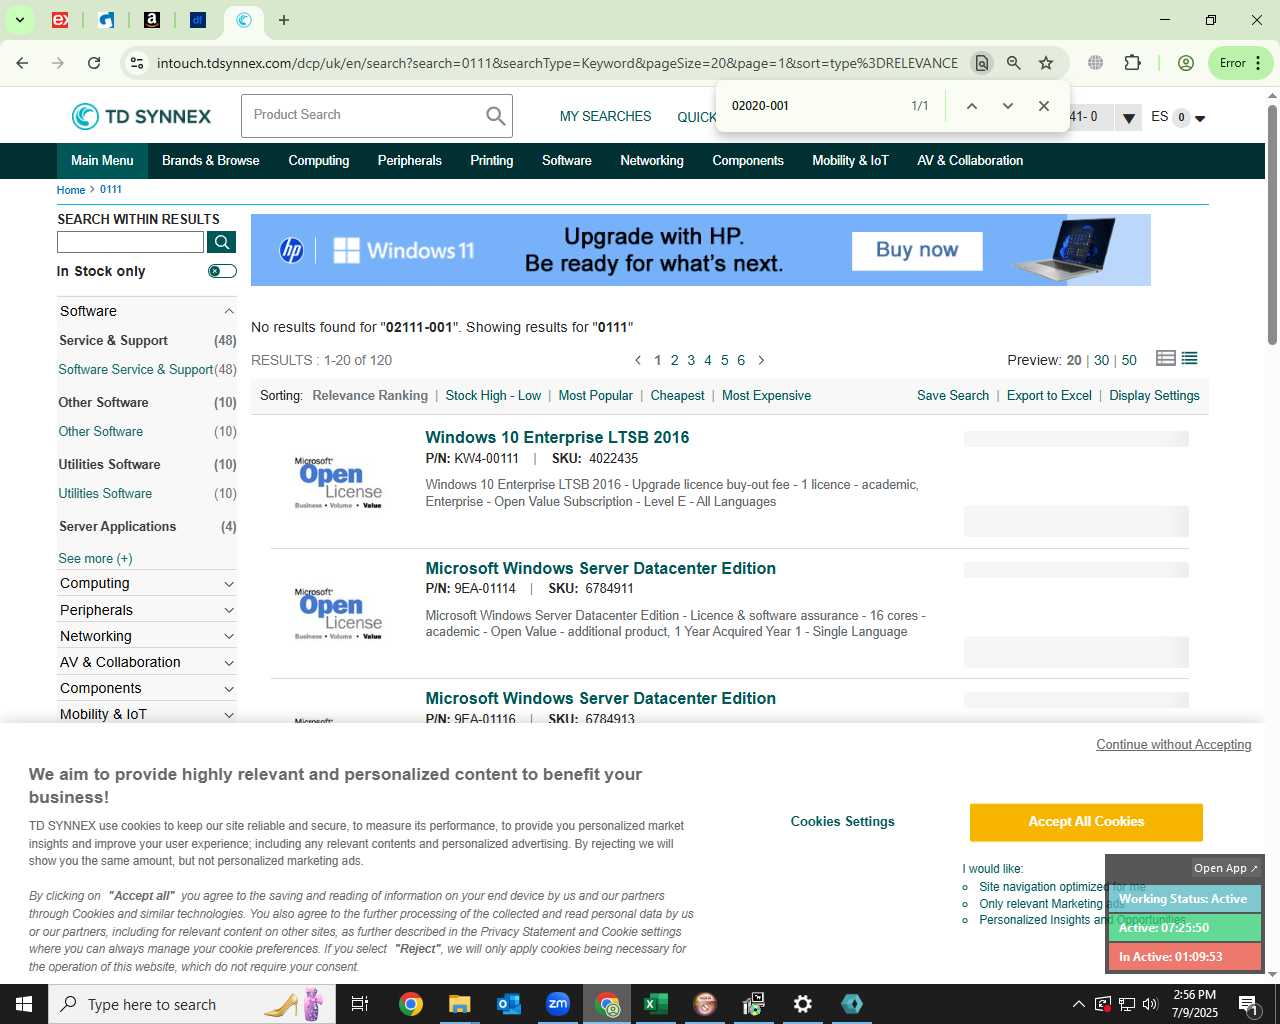The image size is (1280, 1024).
Task: Click the TD SYNNEX logo
Action: pyautogui.click(x=141, y=116)
